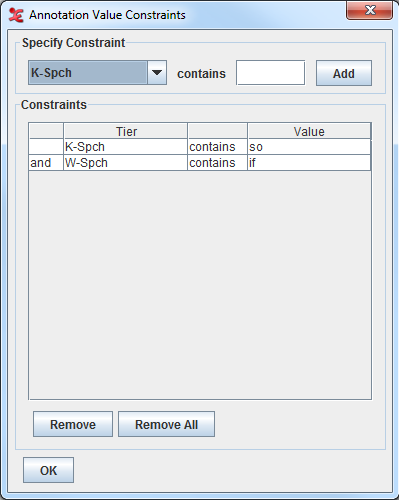Close the Annotation Value Constraints dialog
The height and width of the screenshot is (500, 399).
tap(369, 10)
